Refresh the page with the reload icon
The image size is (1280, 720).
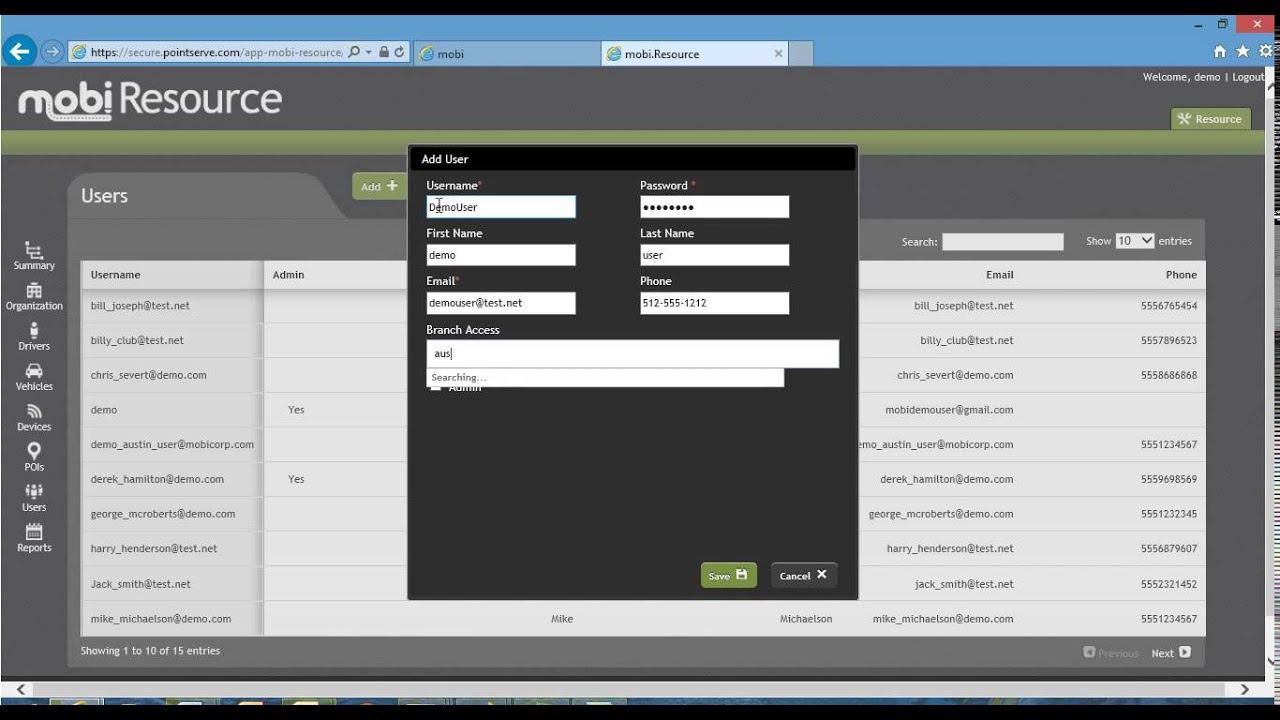(399, 52)
